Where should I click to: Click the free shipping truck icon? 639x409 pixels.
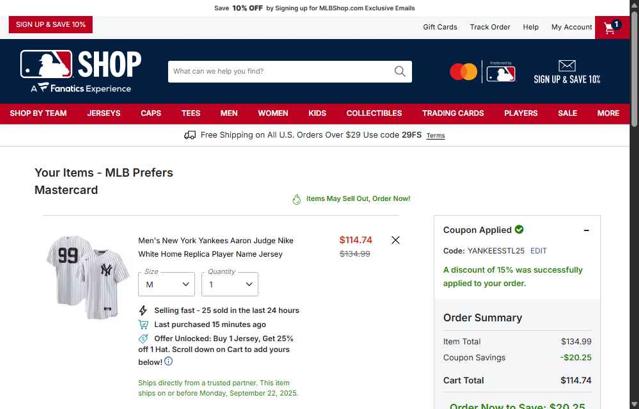click(190, 135)
